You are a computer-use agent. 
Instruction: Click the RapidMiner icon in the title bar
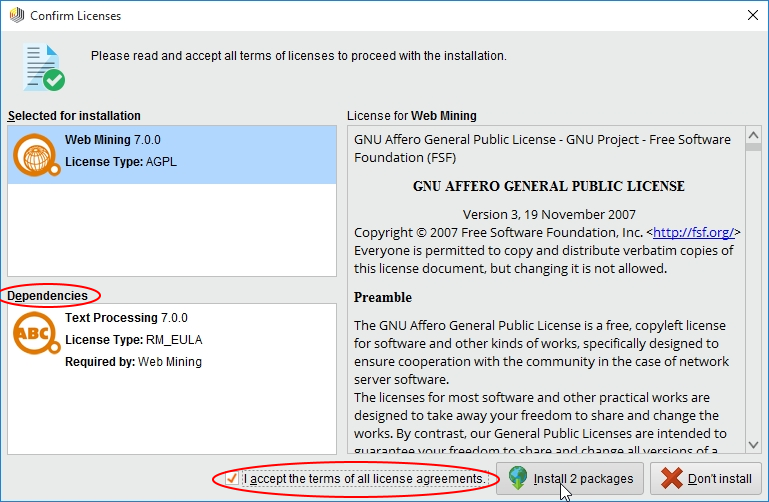click(15, 14)
